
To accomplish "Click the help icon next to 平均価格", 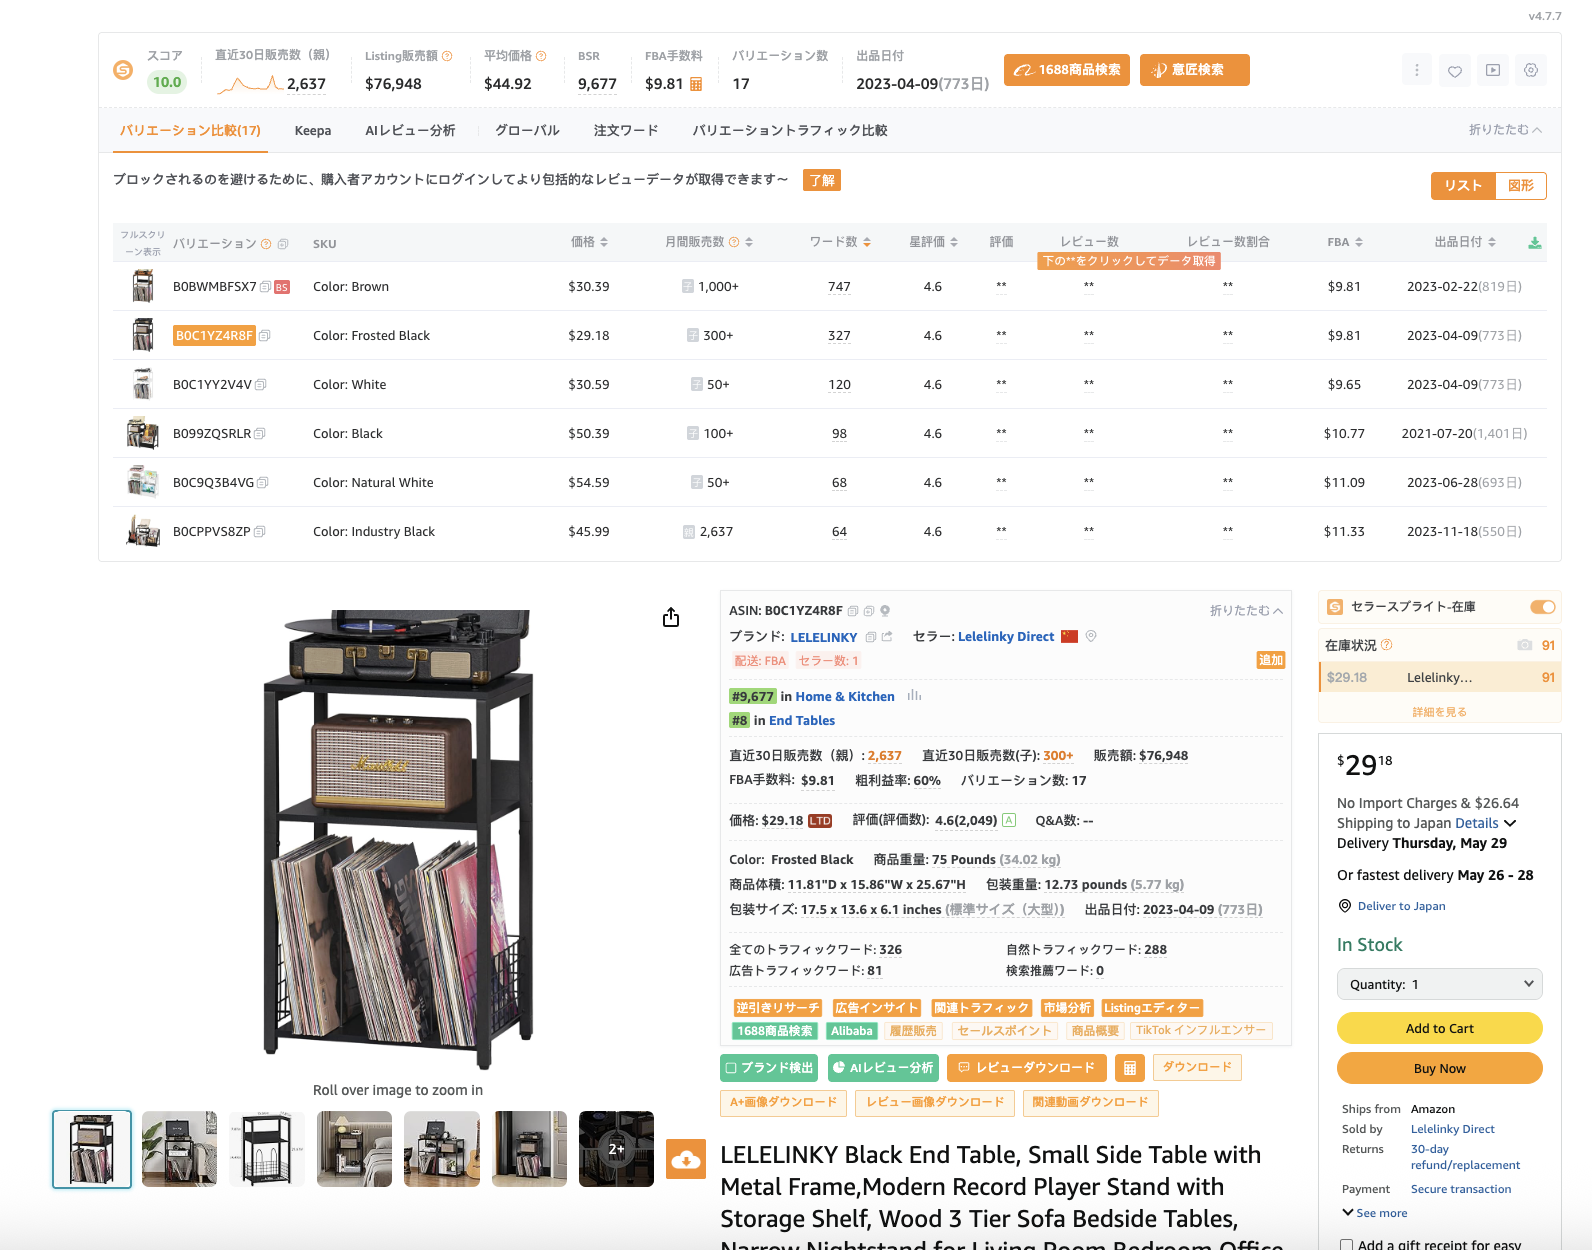I will 541,56.
